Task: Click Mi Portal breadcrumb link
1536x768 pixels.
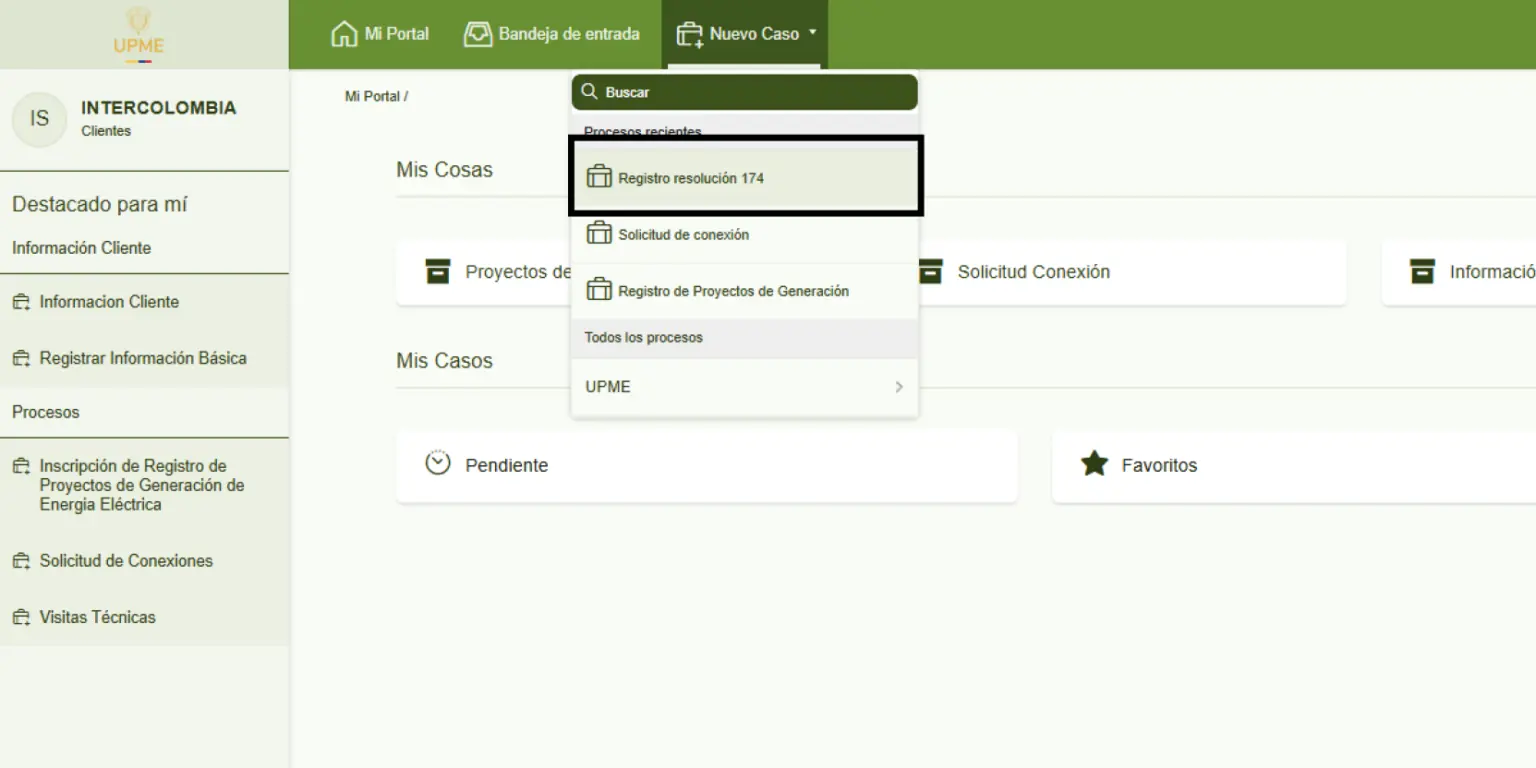Action: point(372,97)
